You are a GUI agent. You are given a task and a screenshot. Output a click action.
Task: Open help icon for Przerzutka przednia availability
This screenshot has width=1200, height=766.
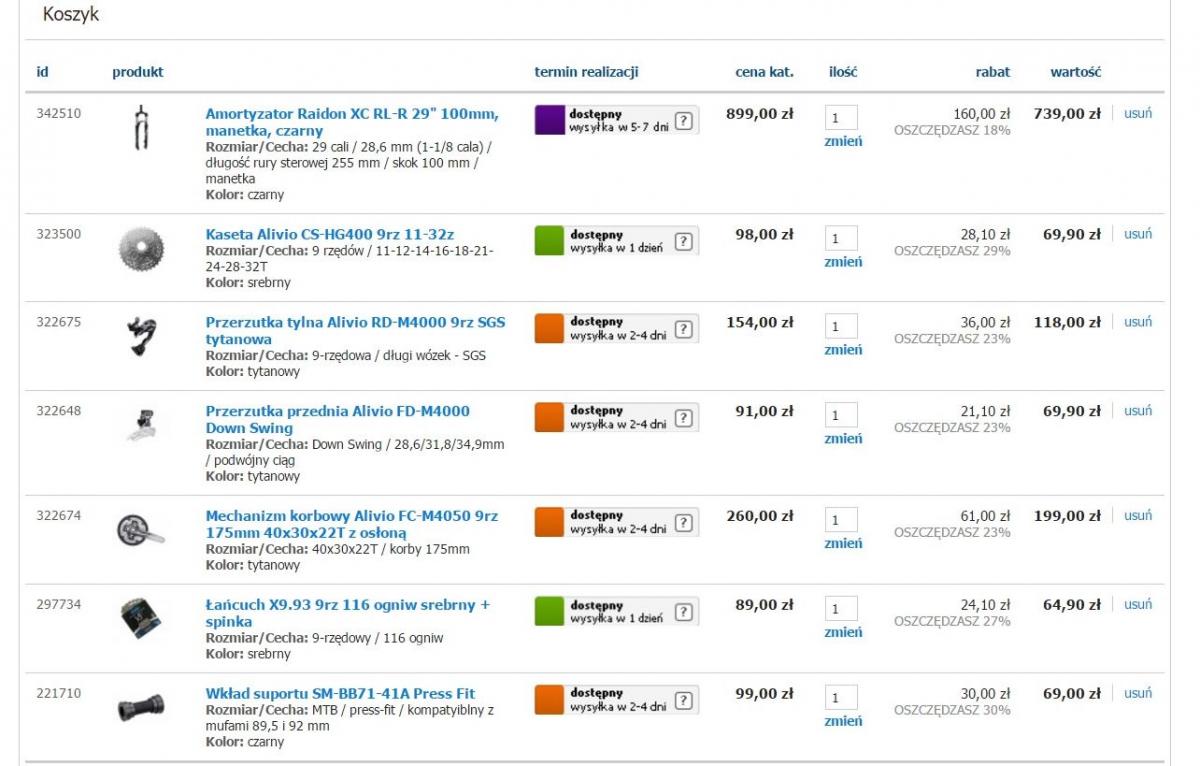coord(684,418)
